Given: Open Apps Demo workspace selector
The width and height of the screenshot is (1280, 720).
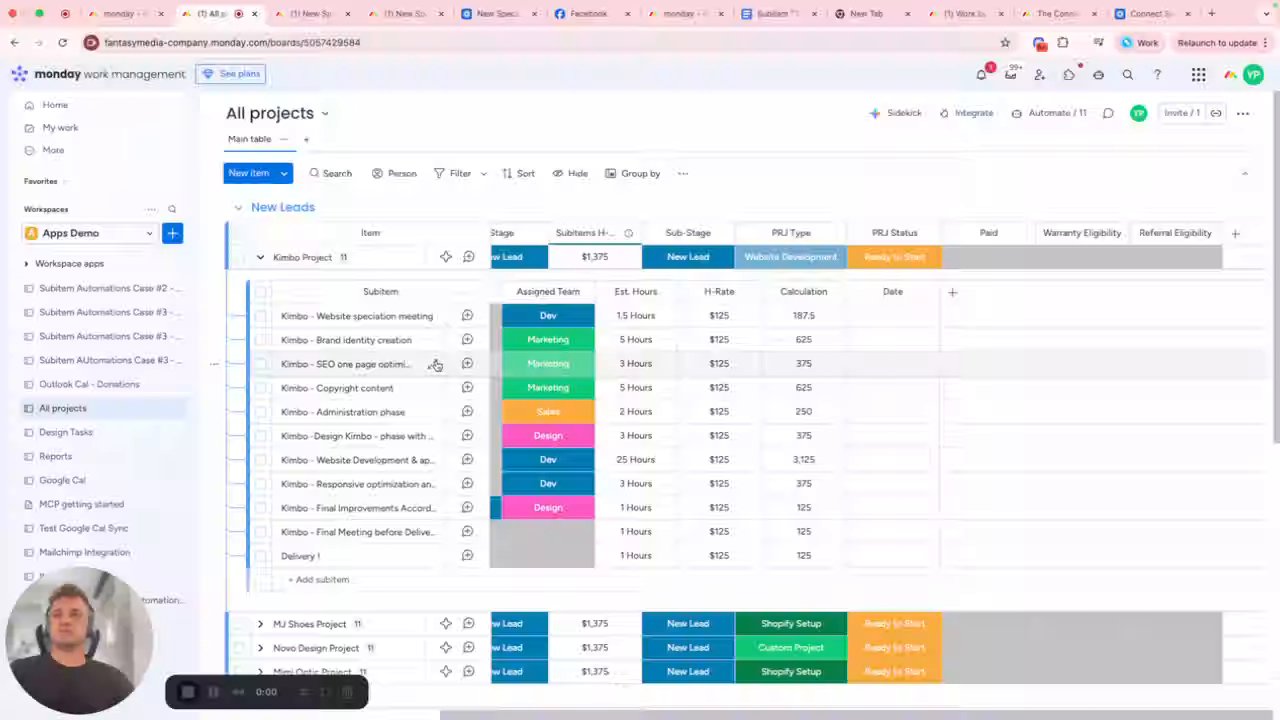Looking at the screenshot, I should [x=89, y=233].
